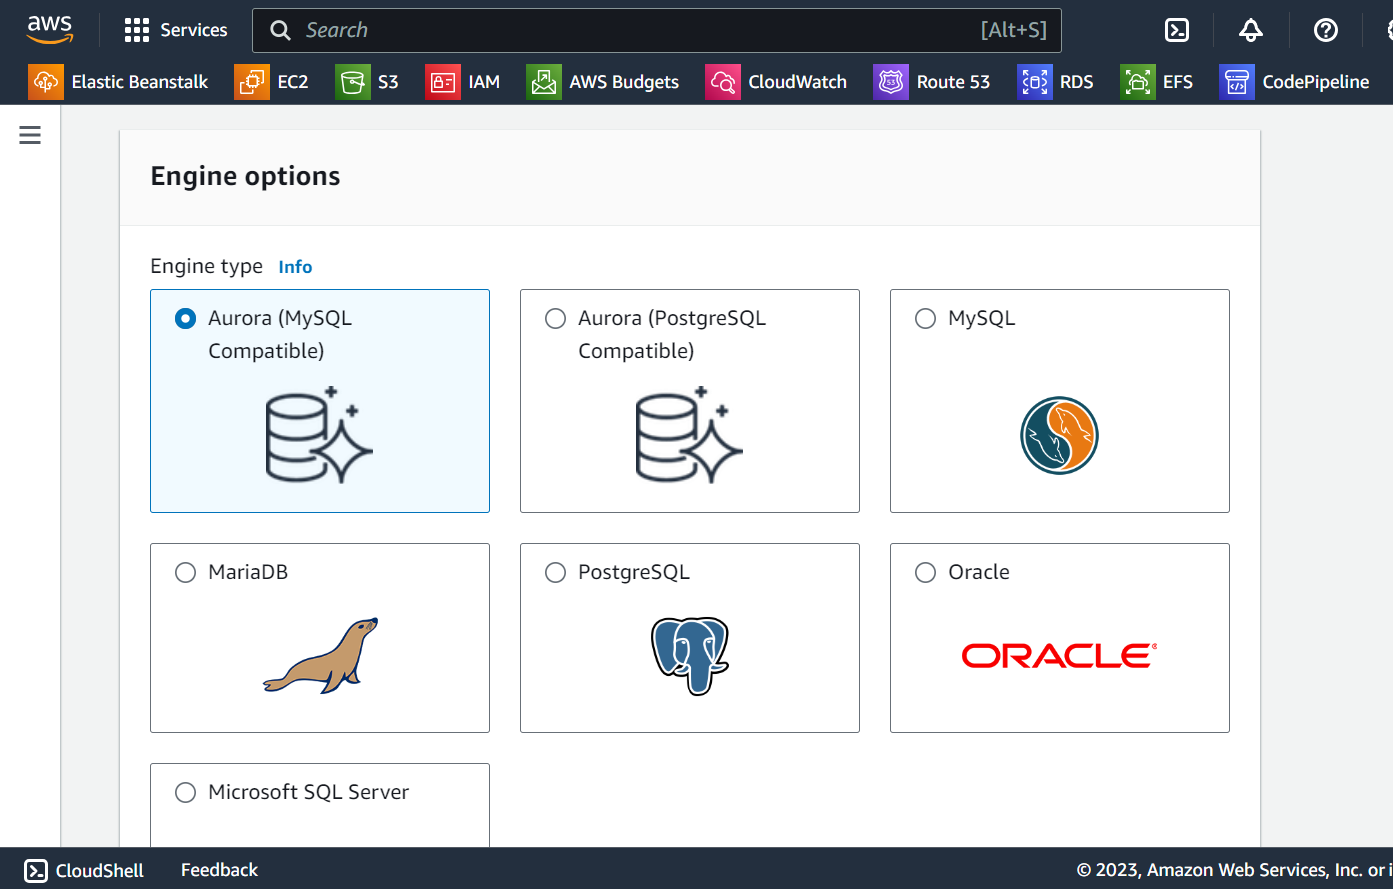Click the Aurora (MySQL Compatible) label text
This screenshot has height=889, width=1393.
[280, 334]
